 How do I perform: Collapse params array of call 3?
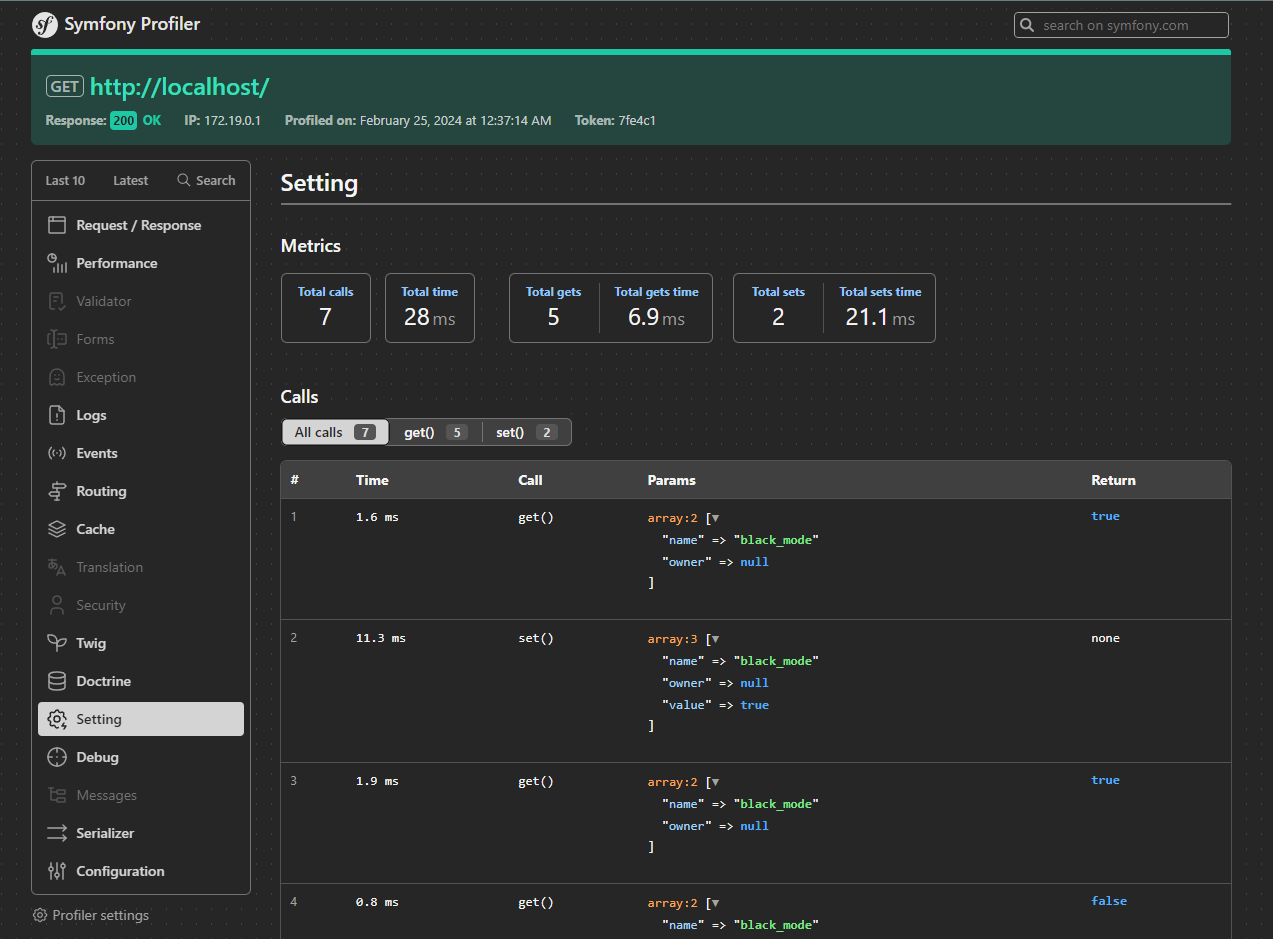(714, 782)
